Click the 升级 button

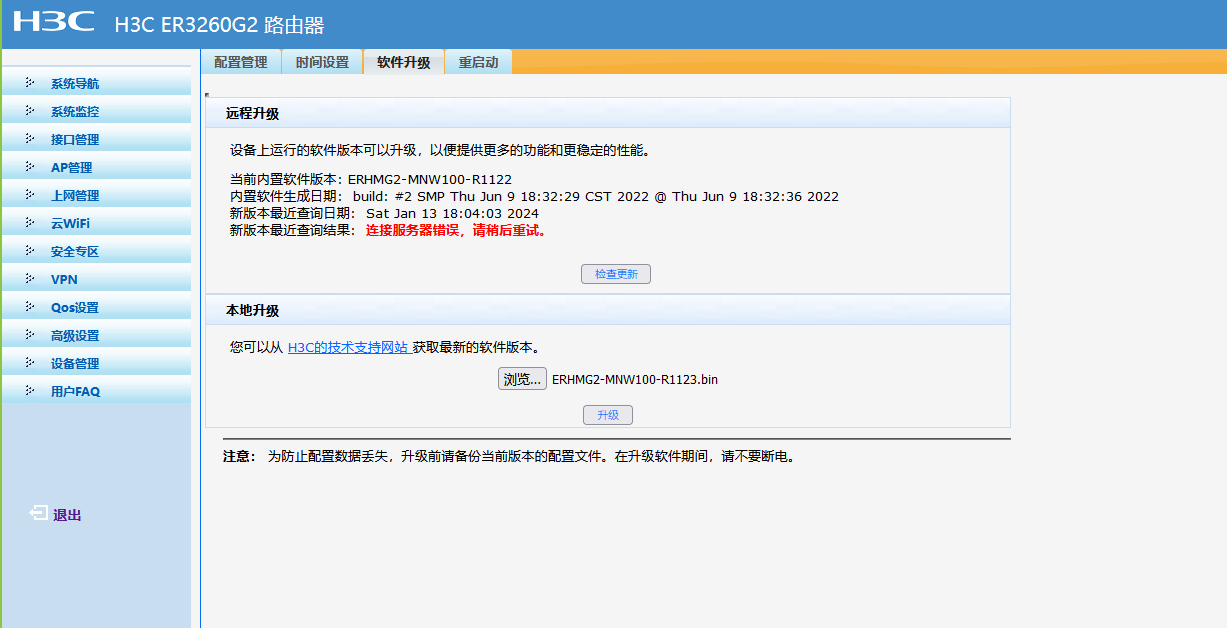608,415
